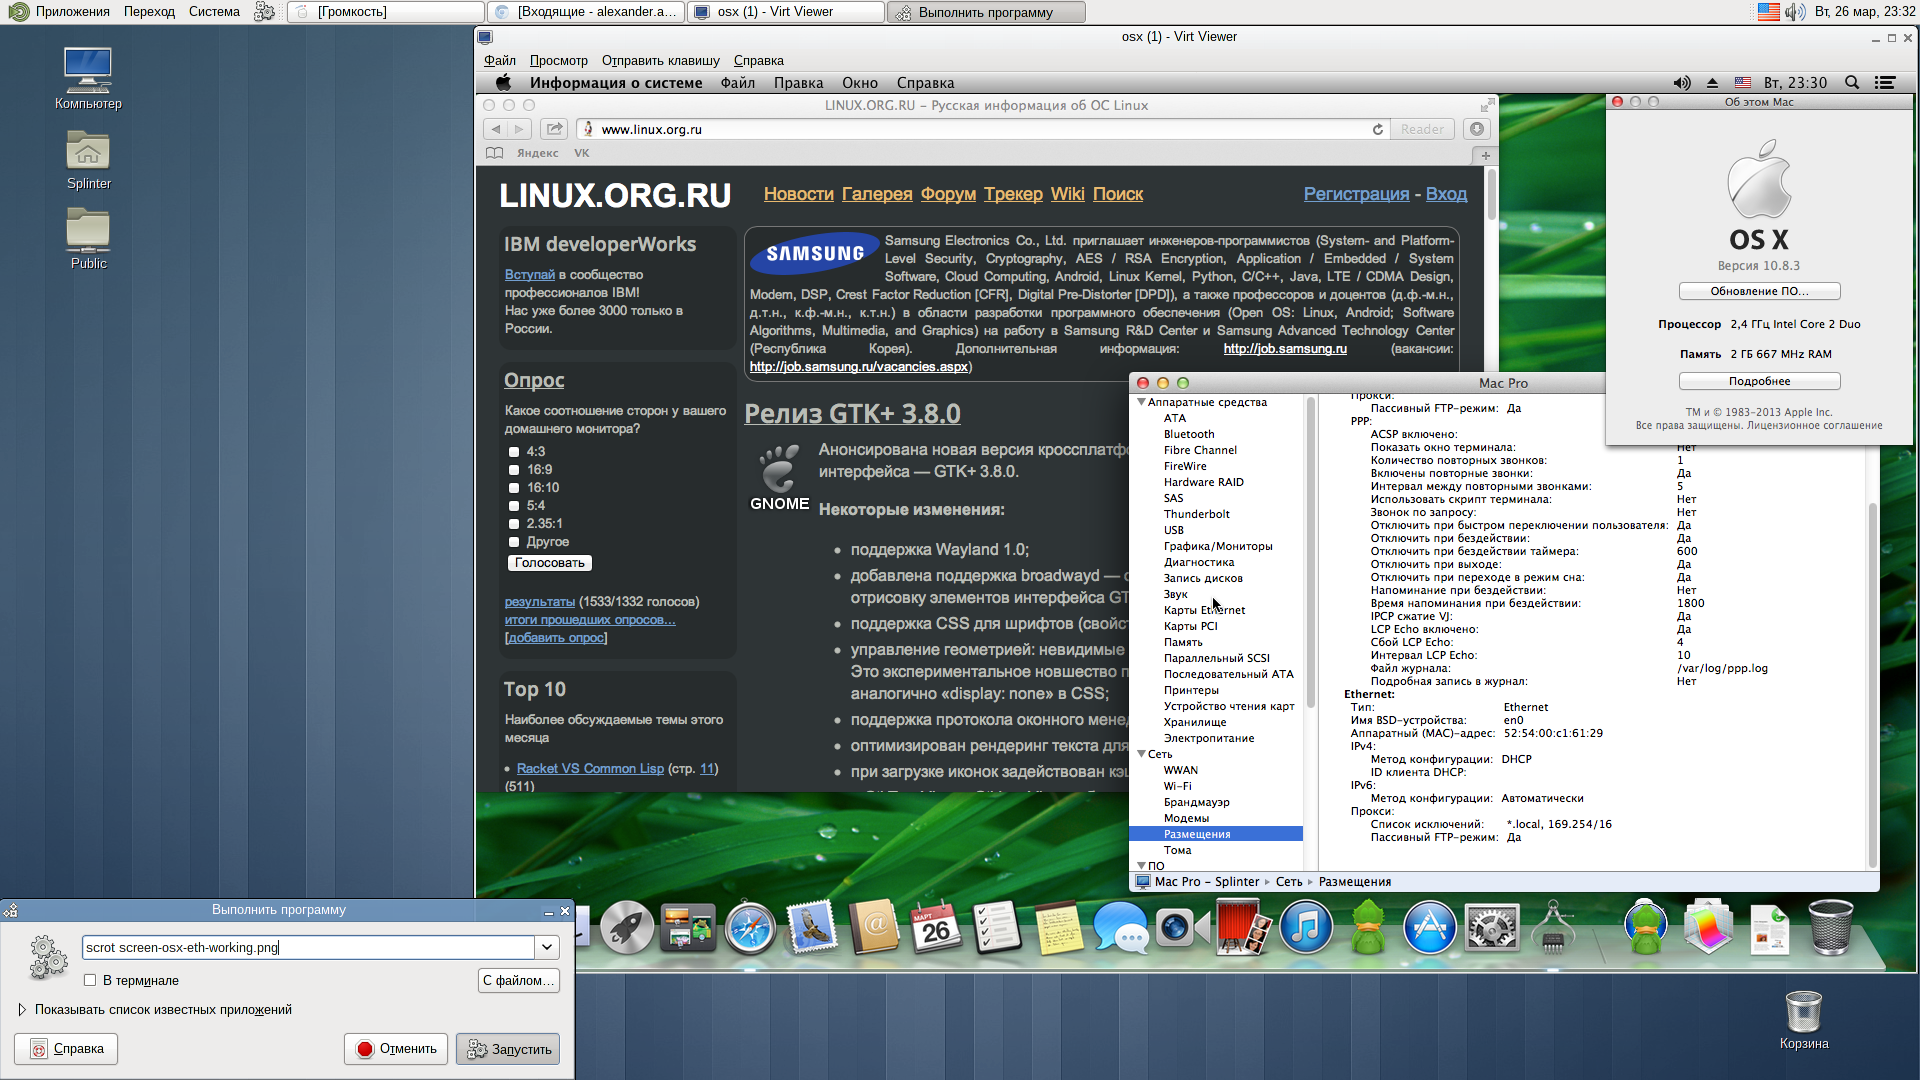The width and height of the screenshot is (1920, 1080).
Task: Expand Показывать список известных приложений
Action: pos(22,1010)
